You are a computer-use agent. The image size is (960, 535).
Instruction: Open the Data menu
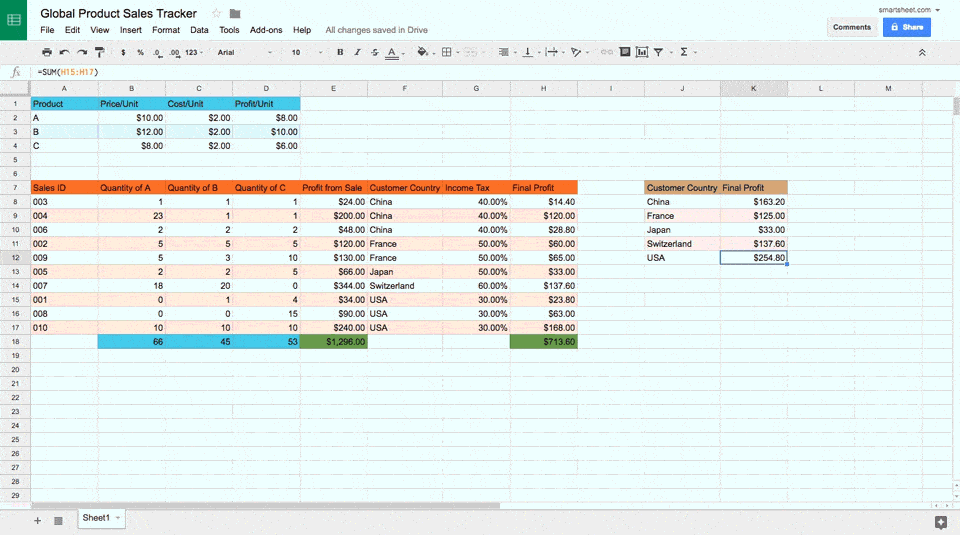pyautogui.click(x=199, y=30)
